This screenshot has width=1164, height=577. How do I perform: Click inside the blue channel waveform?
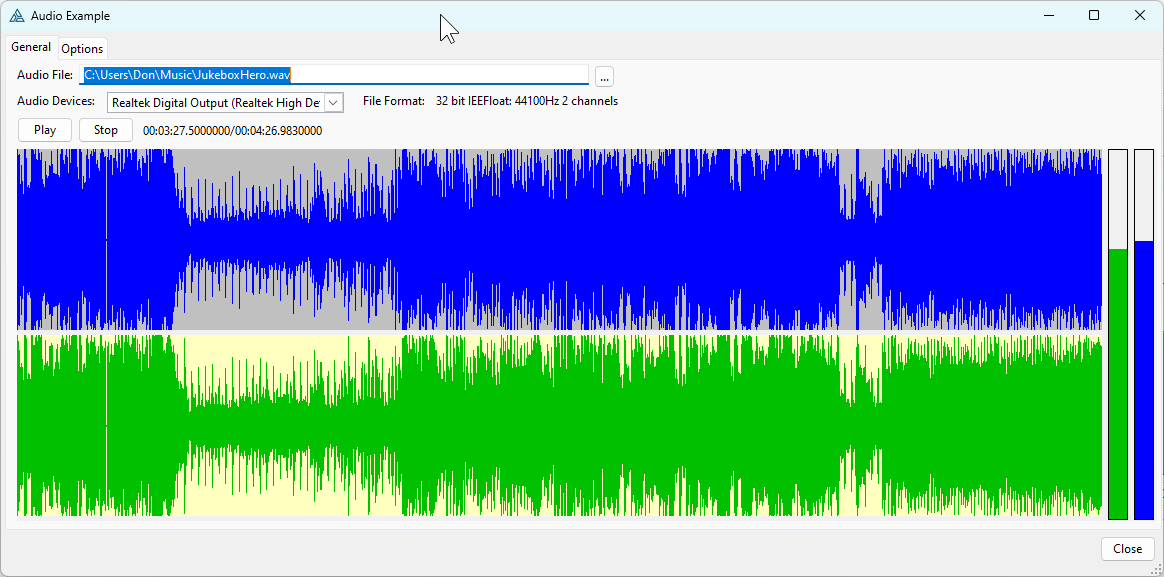[560, 240]
